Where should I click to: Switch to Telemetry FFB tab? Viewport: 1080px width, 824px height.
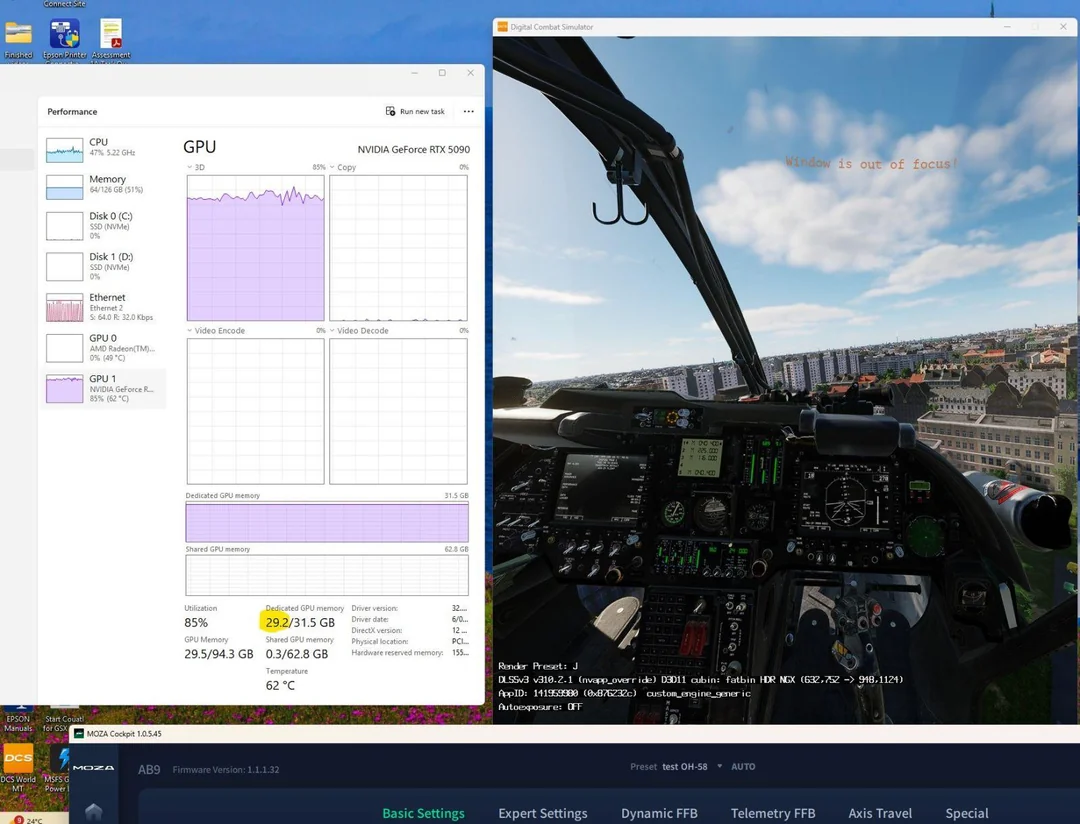click(x=773, y=814)
